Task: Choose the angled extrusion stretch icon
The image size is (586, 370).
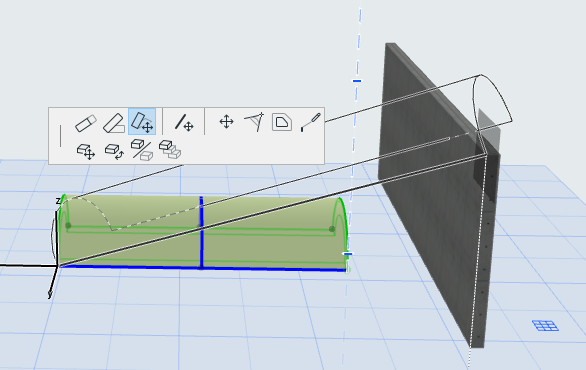Action: [114, 123]
